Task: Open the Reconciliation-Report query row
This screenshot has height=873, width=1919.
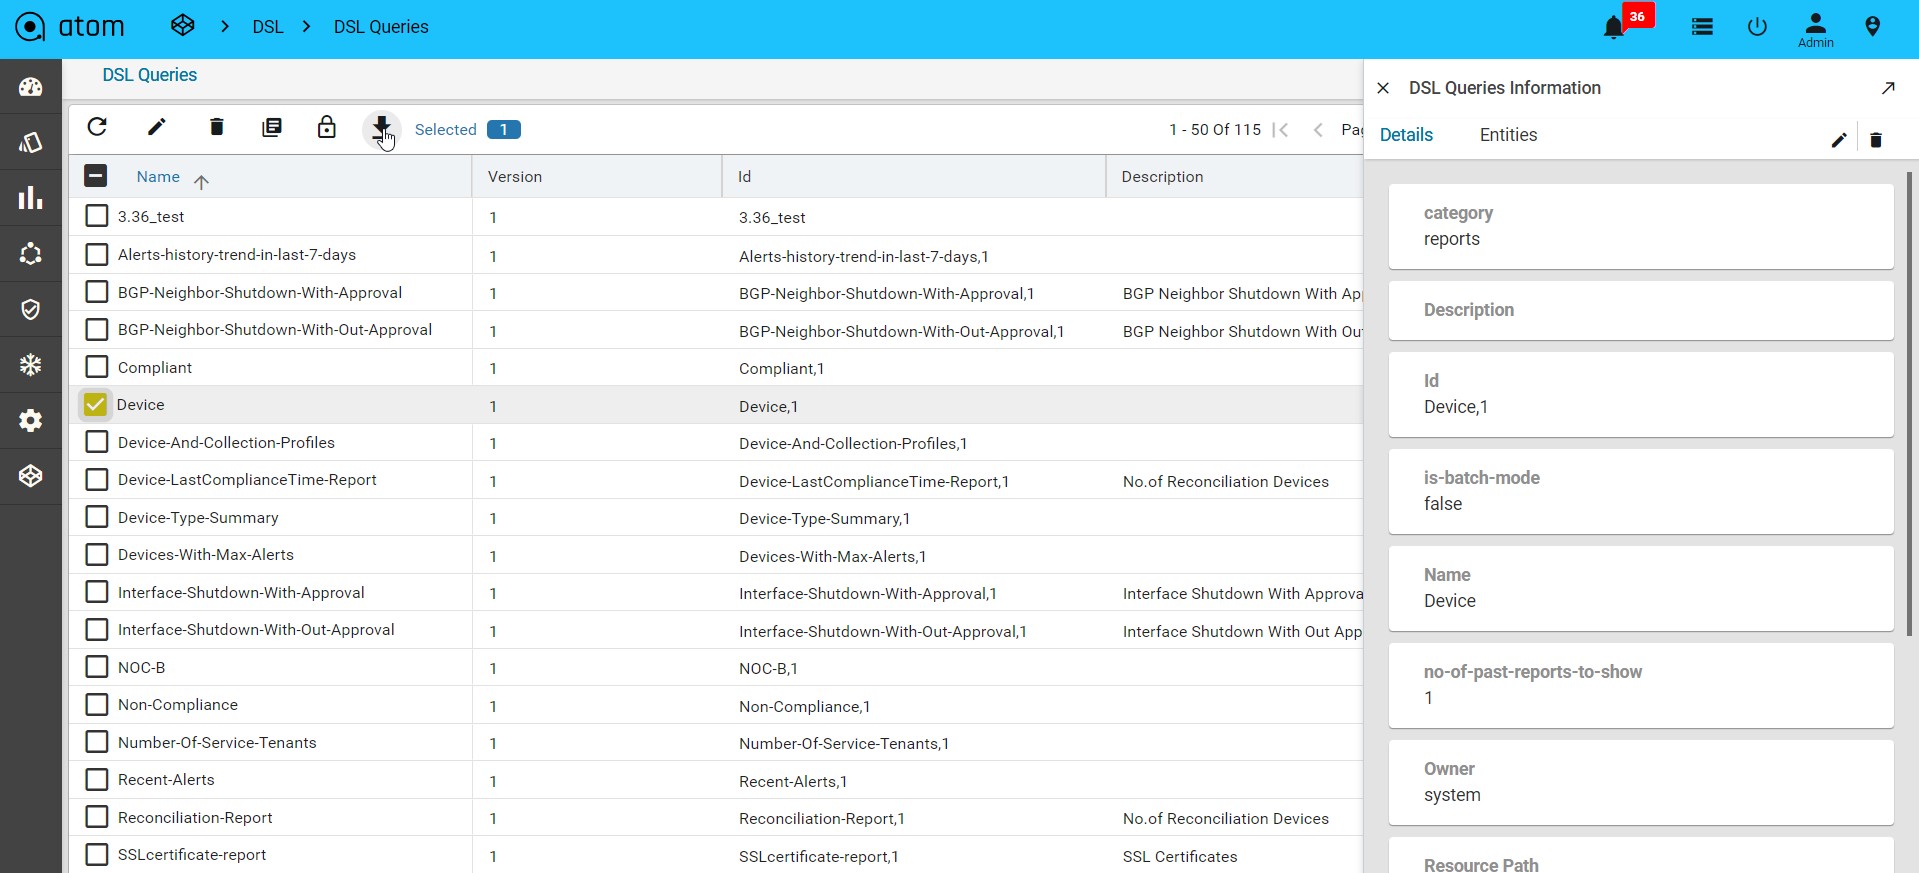Action: click(x=715, y=817)
